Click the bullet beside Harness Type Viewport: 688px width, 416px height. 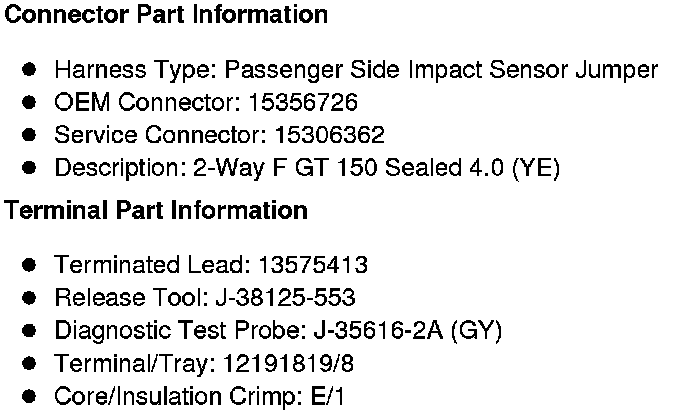[x=30, y=70]
